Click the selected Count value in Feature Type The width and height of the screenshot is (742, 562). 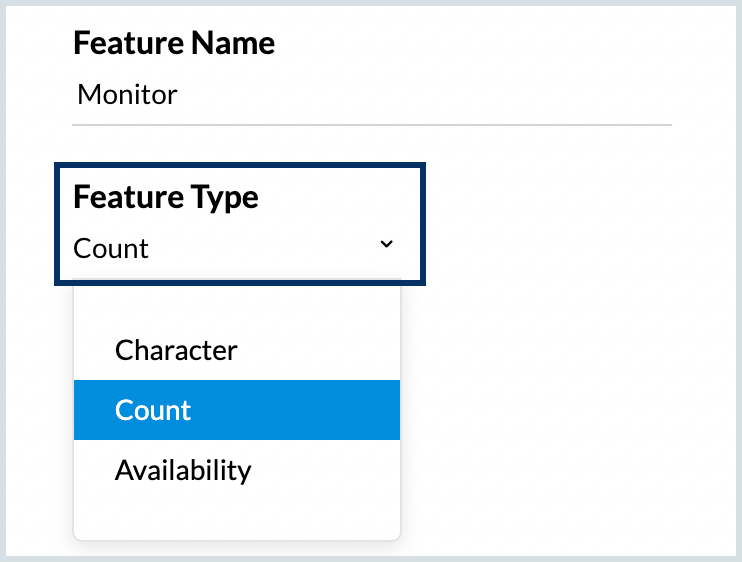tap(111, 249)
